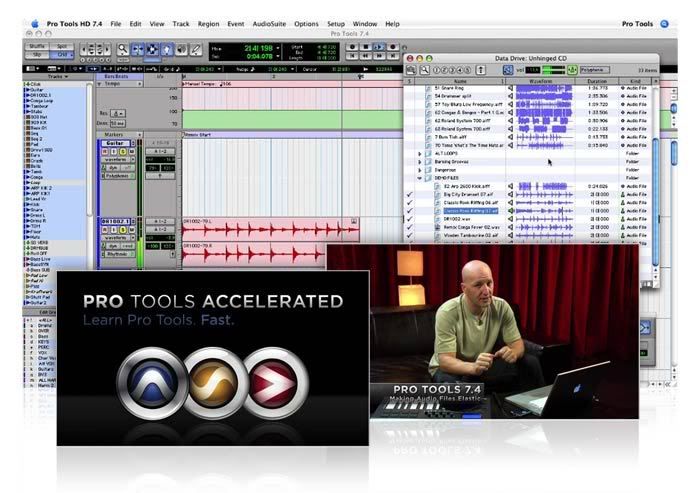Select the Guitar track name field
700x493 pixels.
(x=117, y=143)
